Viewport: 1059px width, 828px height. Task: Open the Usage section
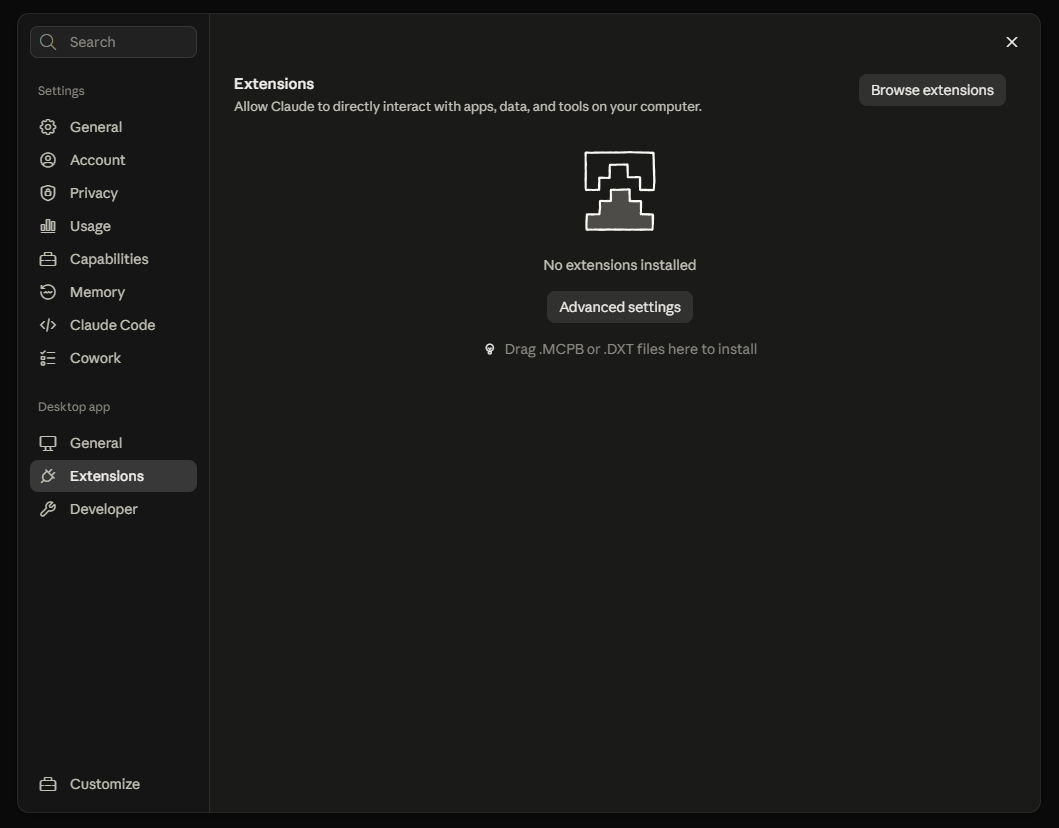click(x=113, y=226)
